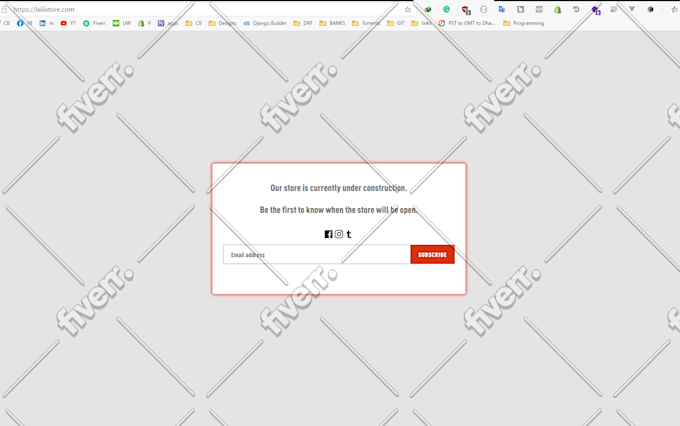Open the red shield extension with badge
Image resolution: width=680 pixels, height=426 pixels.
tap(466, 10)
